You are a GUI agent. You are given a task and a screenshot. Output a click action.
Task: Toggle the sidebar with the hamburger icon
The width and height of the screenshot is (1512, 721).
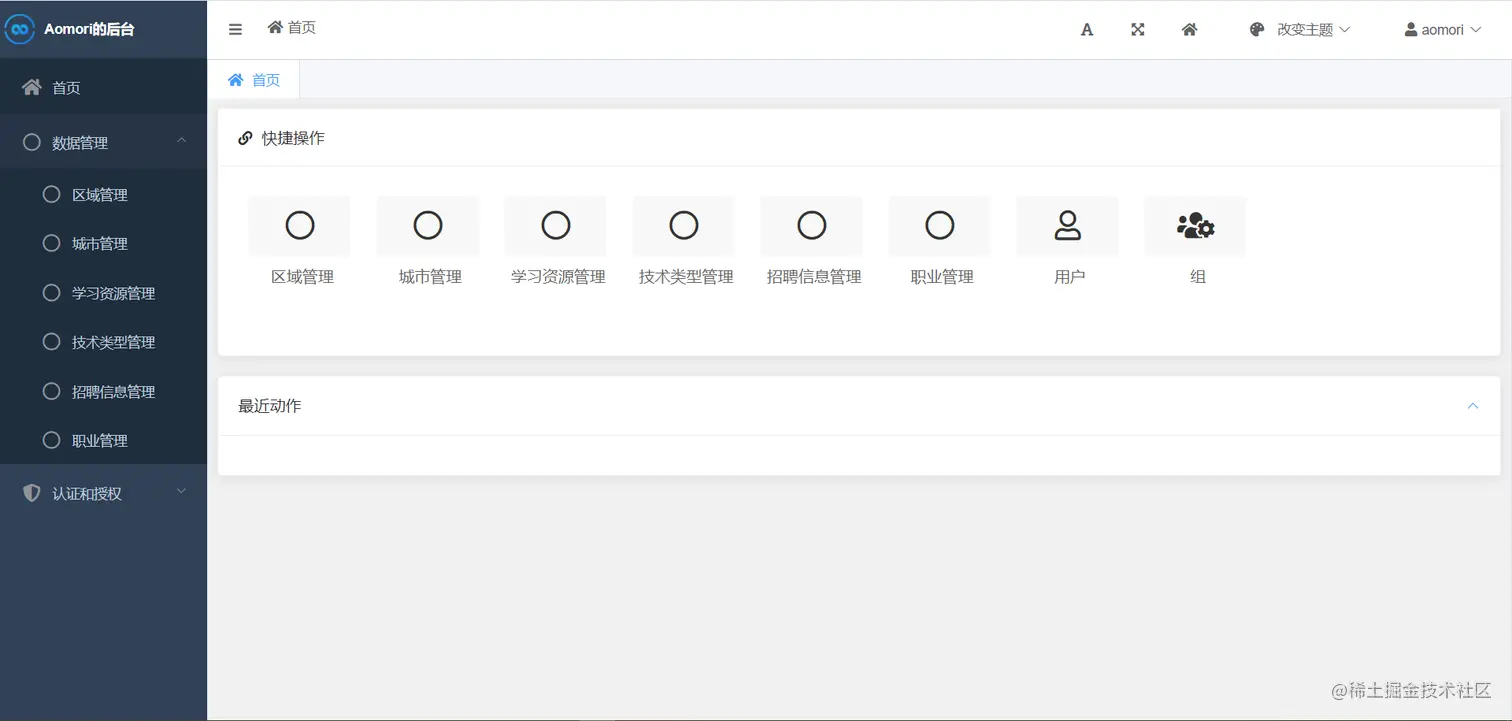point(235,29)
